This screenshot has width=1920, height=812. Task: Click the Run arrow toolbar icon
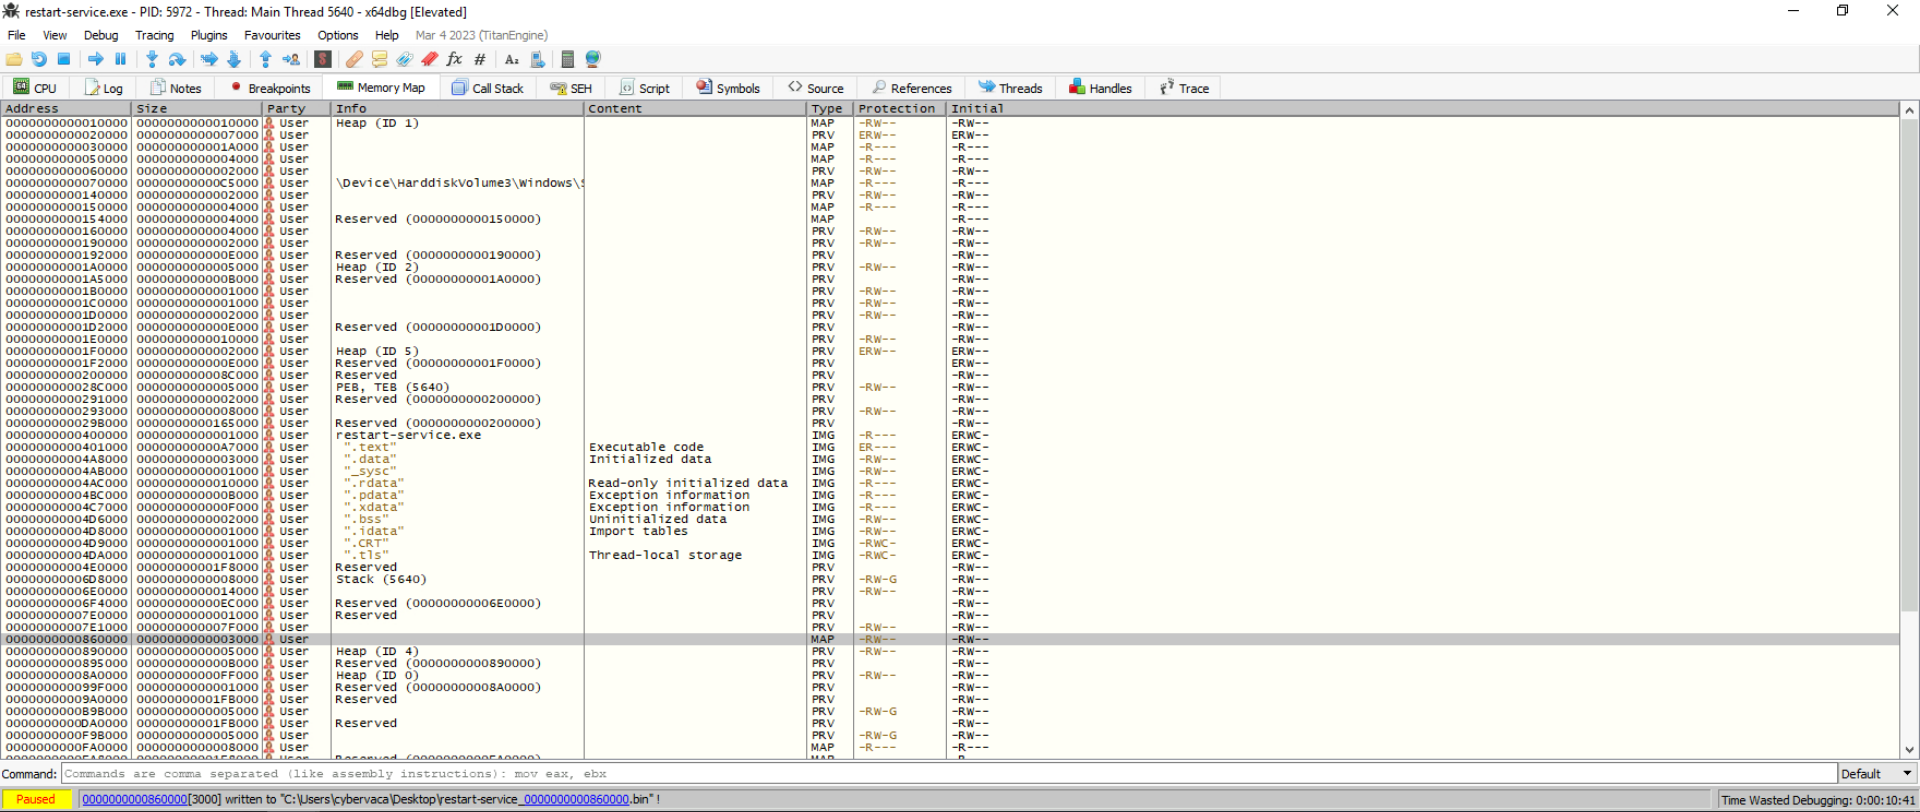(x=96, y=60)
